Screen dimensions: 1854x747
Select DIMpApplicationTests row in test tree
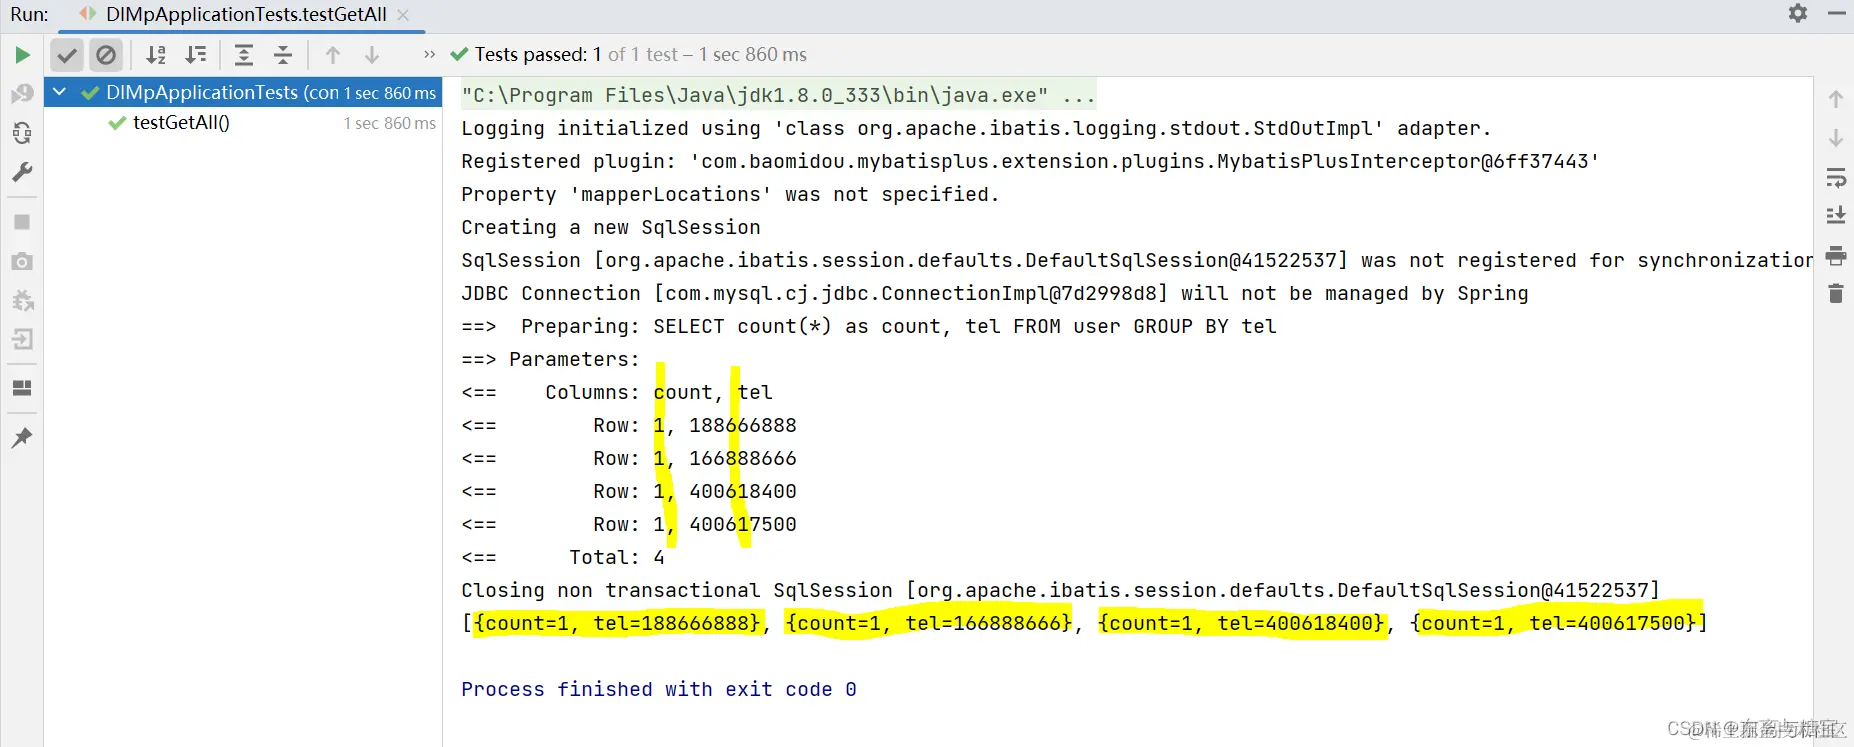[x=243, y=92]
